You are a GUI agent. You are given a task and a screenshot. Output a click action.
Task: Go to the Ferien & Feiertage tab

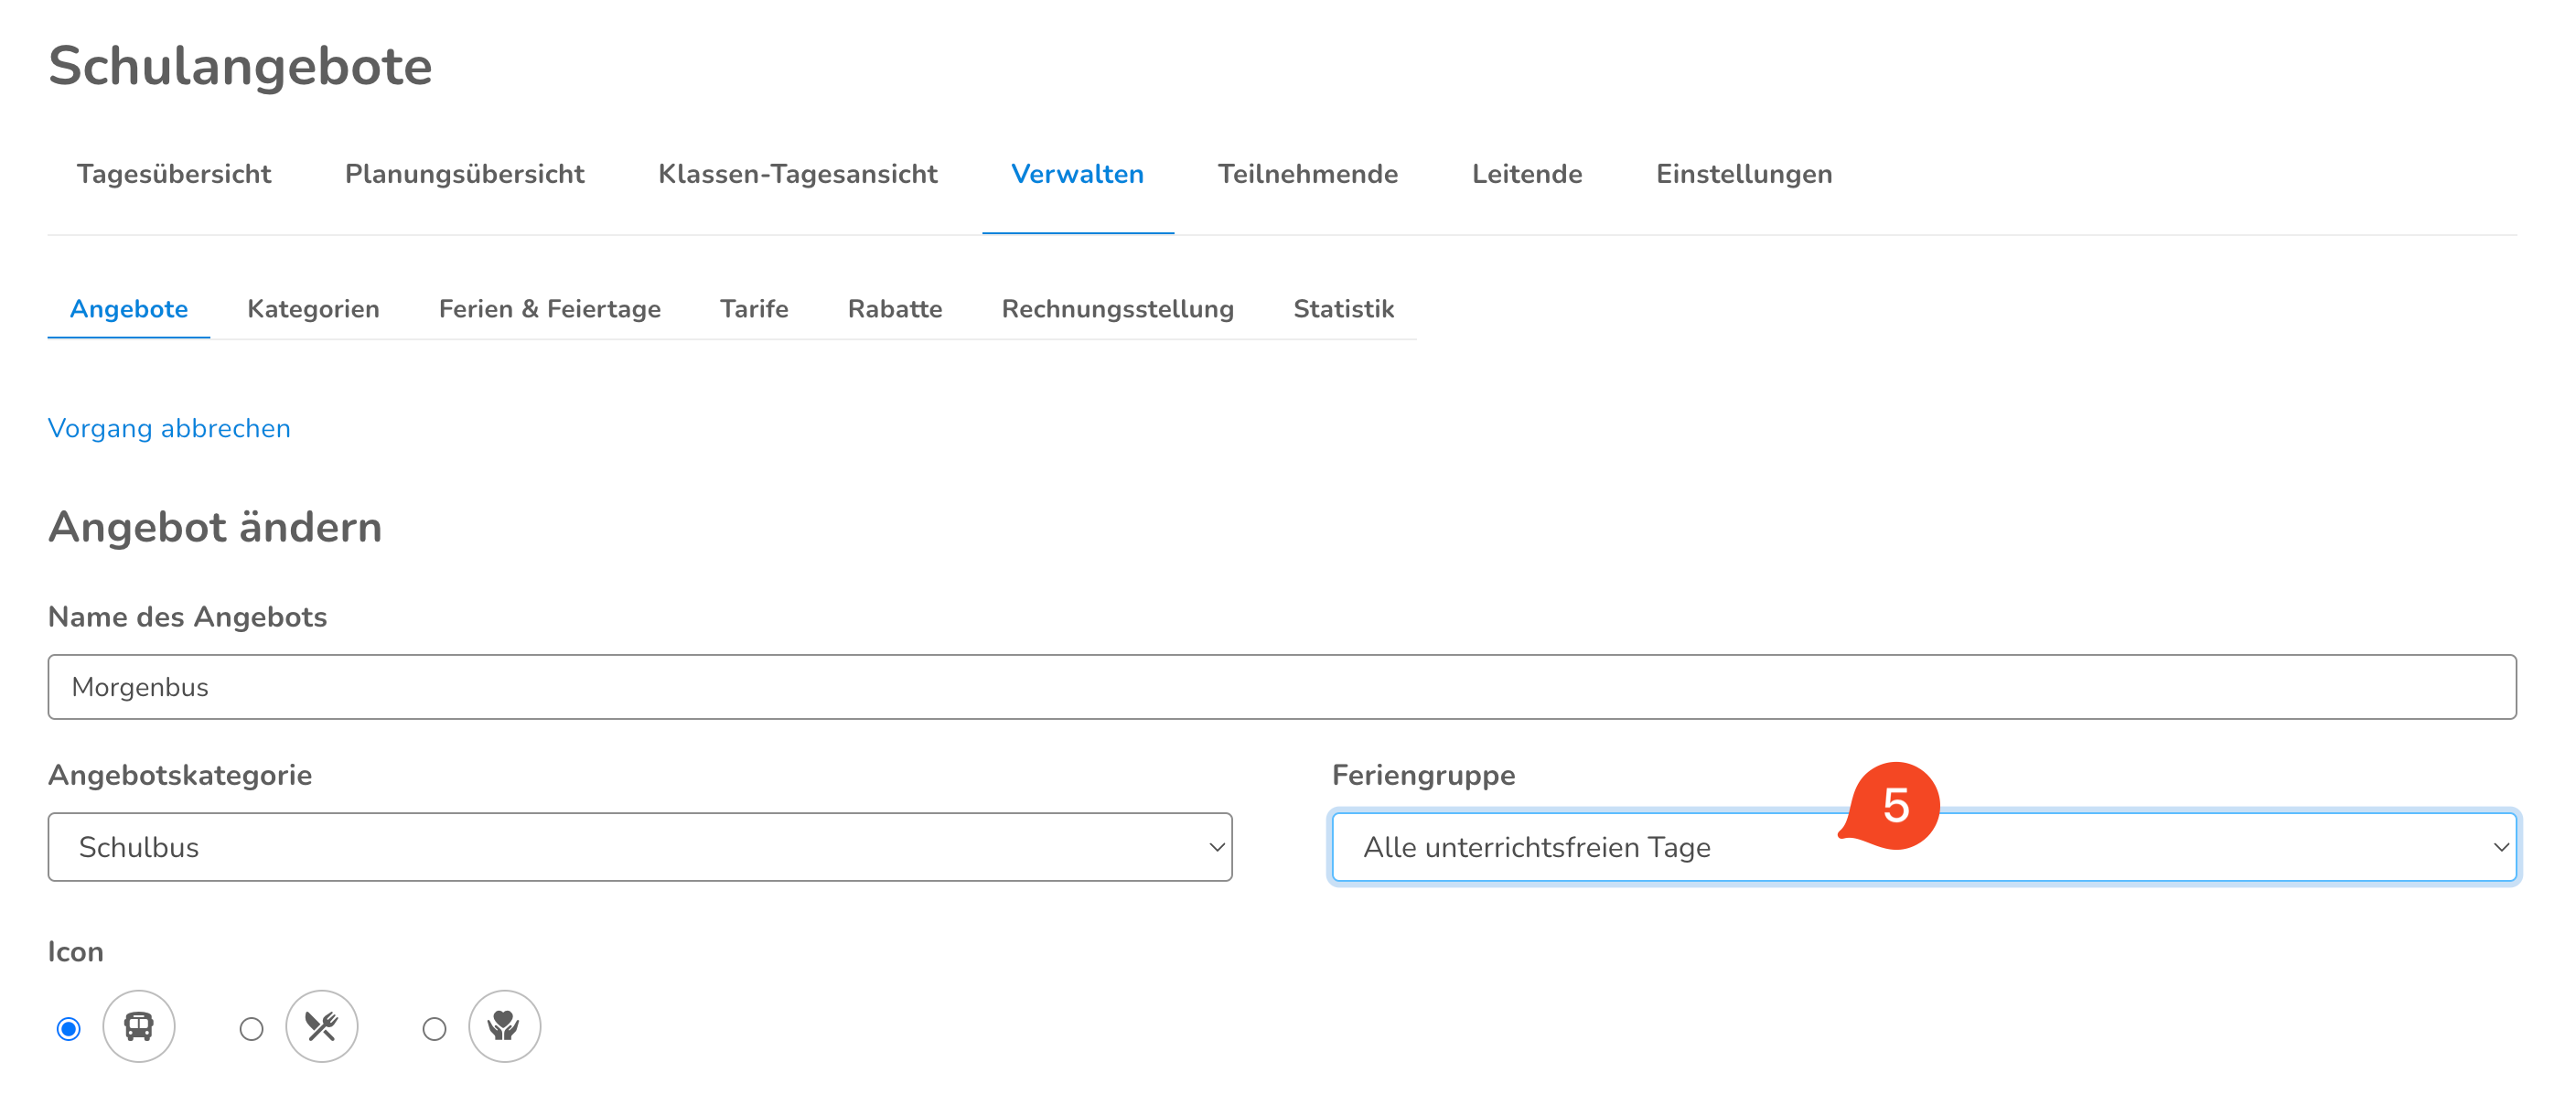pos(549,309)
